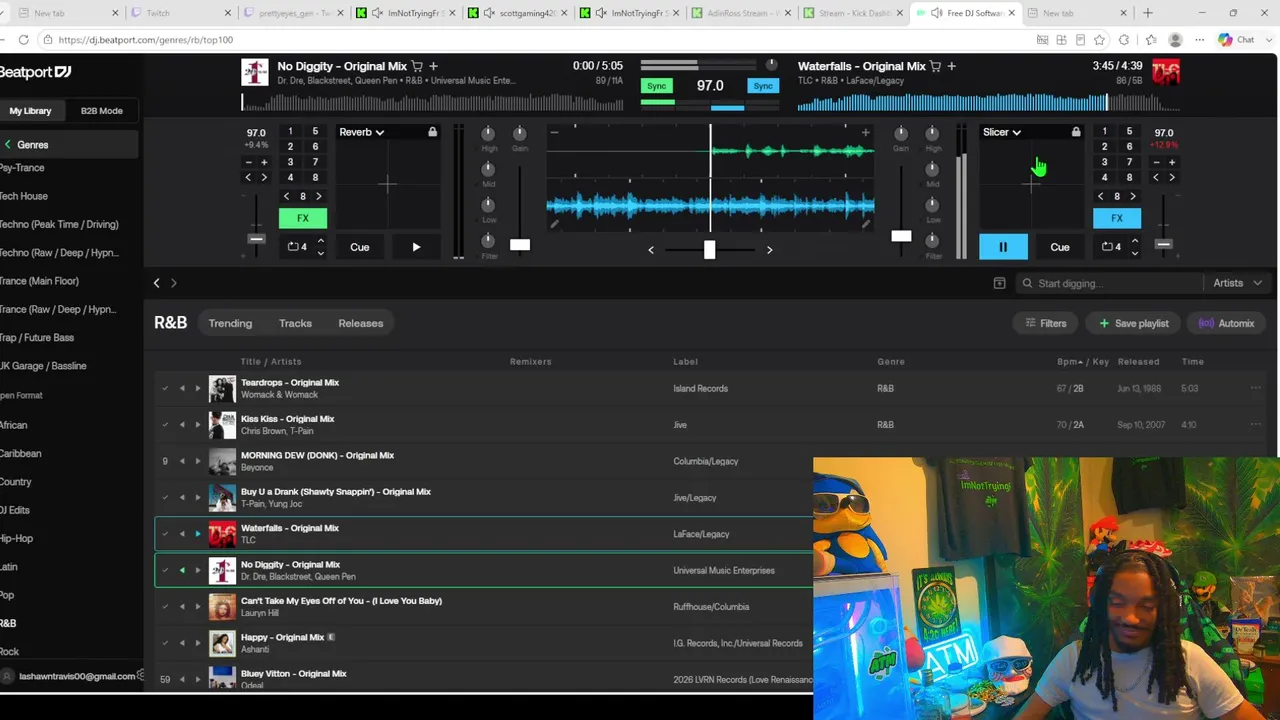Open the Filters panel

(1046, 323)
